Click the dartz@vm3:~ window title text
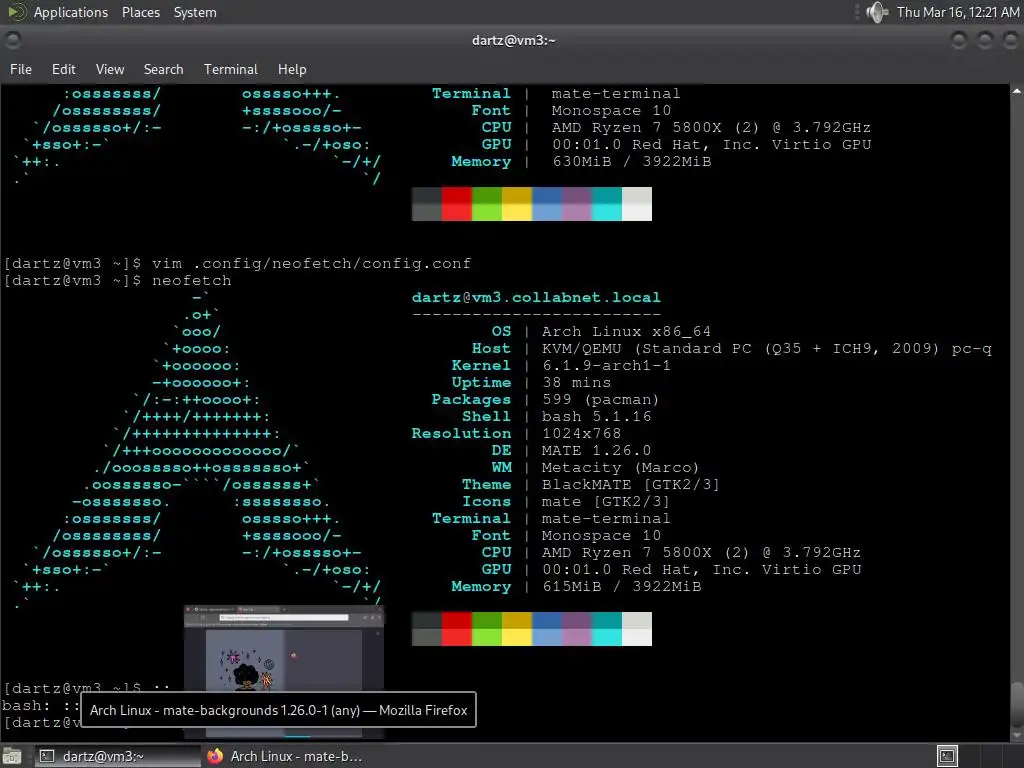 pyautogui.click(x=513, y=40)
